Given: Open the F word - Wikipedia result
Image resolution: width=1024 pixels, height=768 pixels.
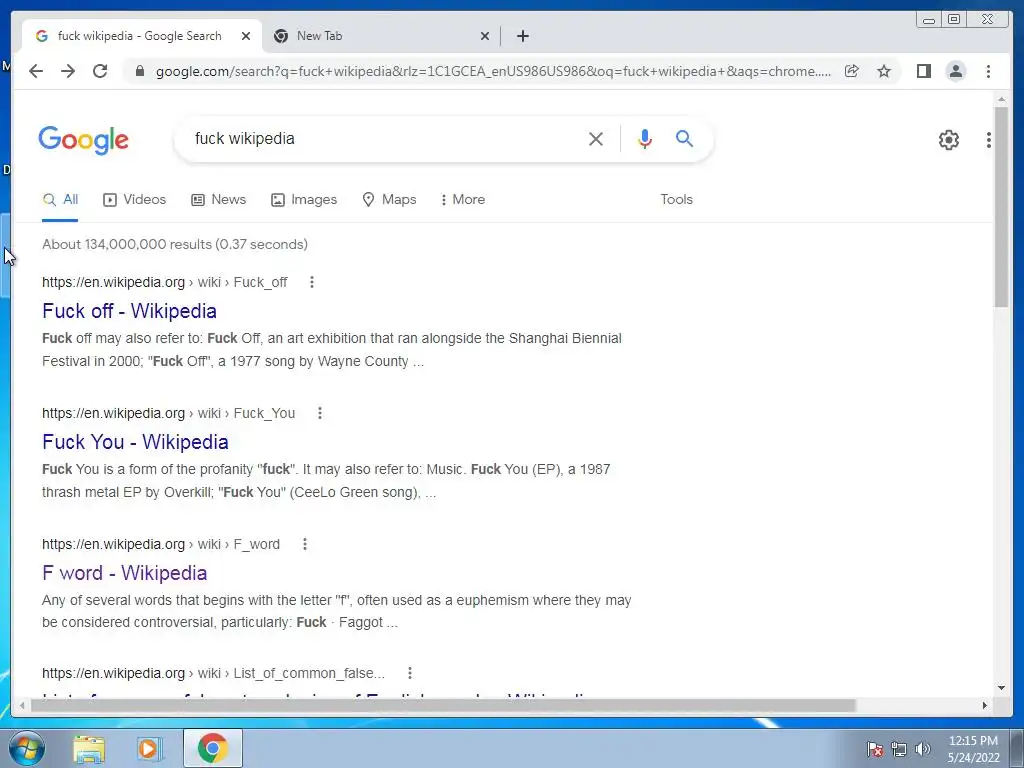Looking at the screenshot, I should [x=125, y=573].
